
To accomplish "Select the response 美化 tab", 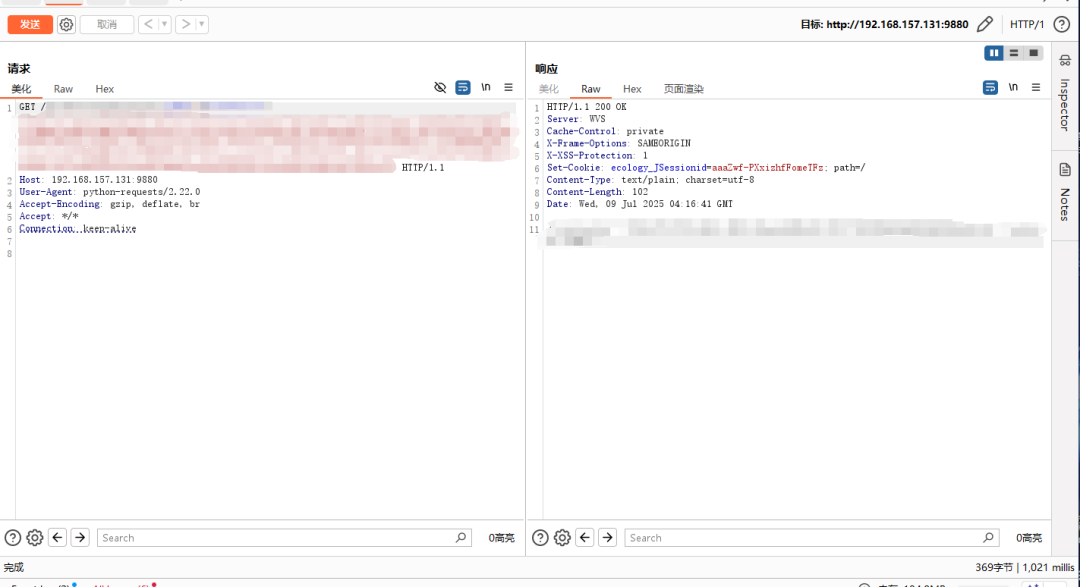I will point(549,89).
